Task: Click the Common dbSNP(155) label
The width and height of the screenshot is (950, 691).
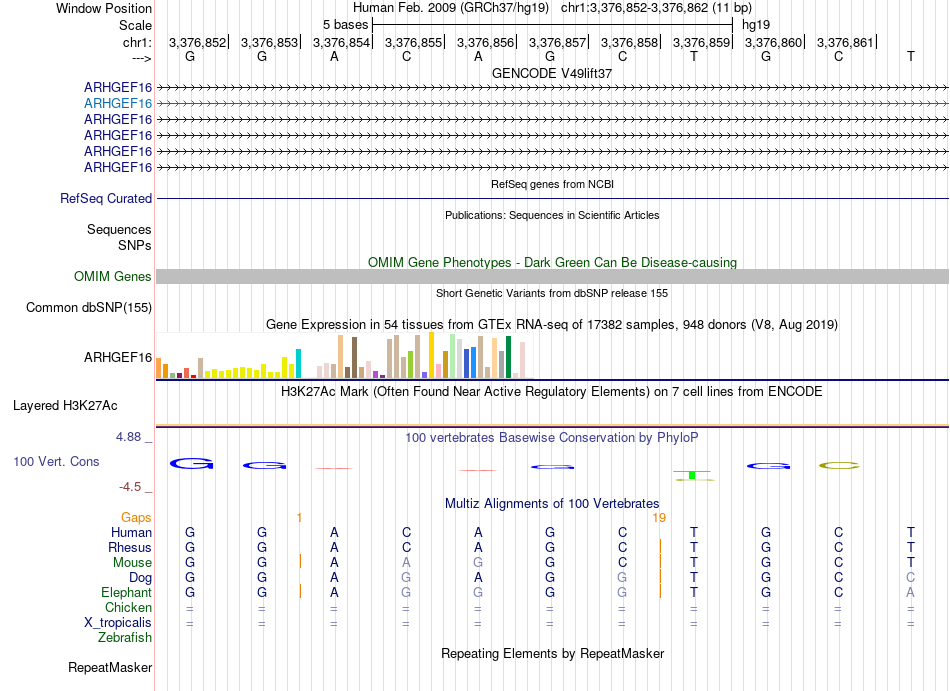Action: point(89,308)
